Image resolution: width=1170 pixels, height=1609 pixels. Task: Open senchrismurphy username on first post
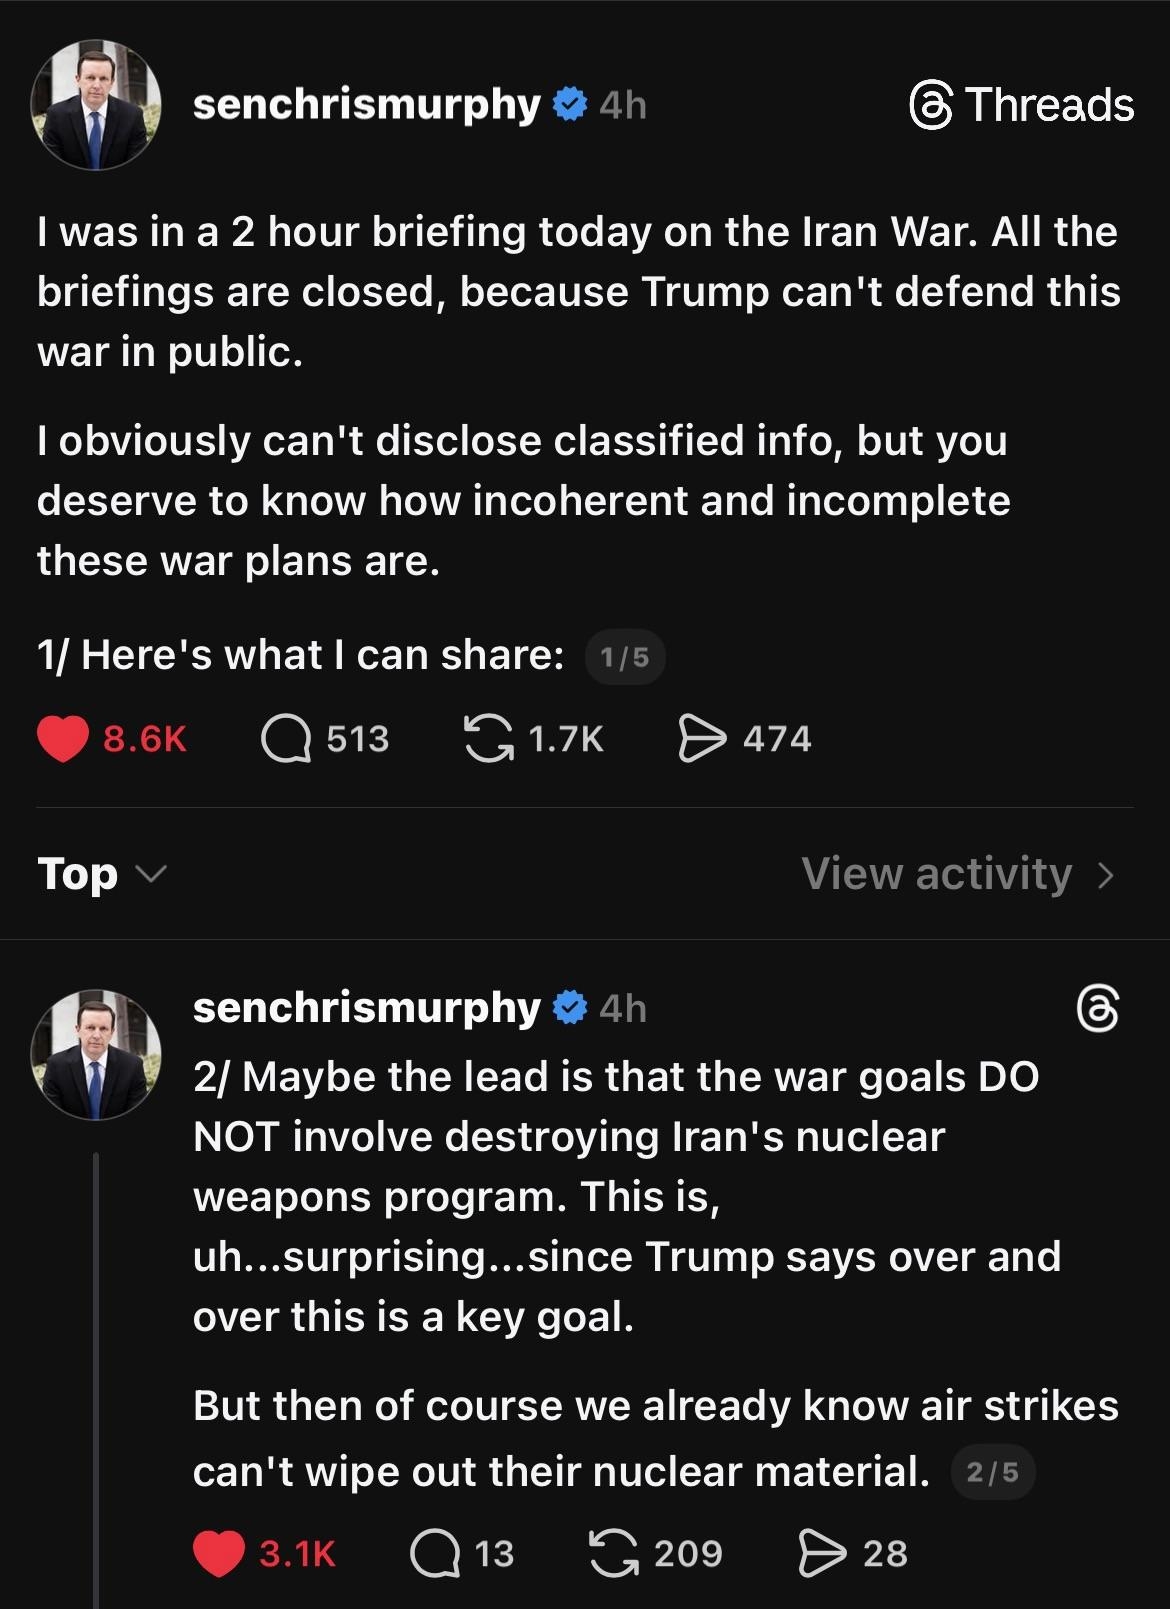[366, 104]
